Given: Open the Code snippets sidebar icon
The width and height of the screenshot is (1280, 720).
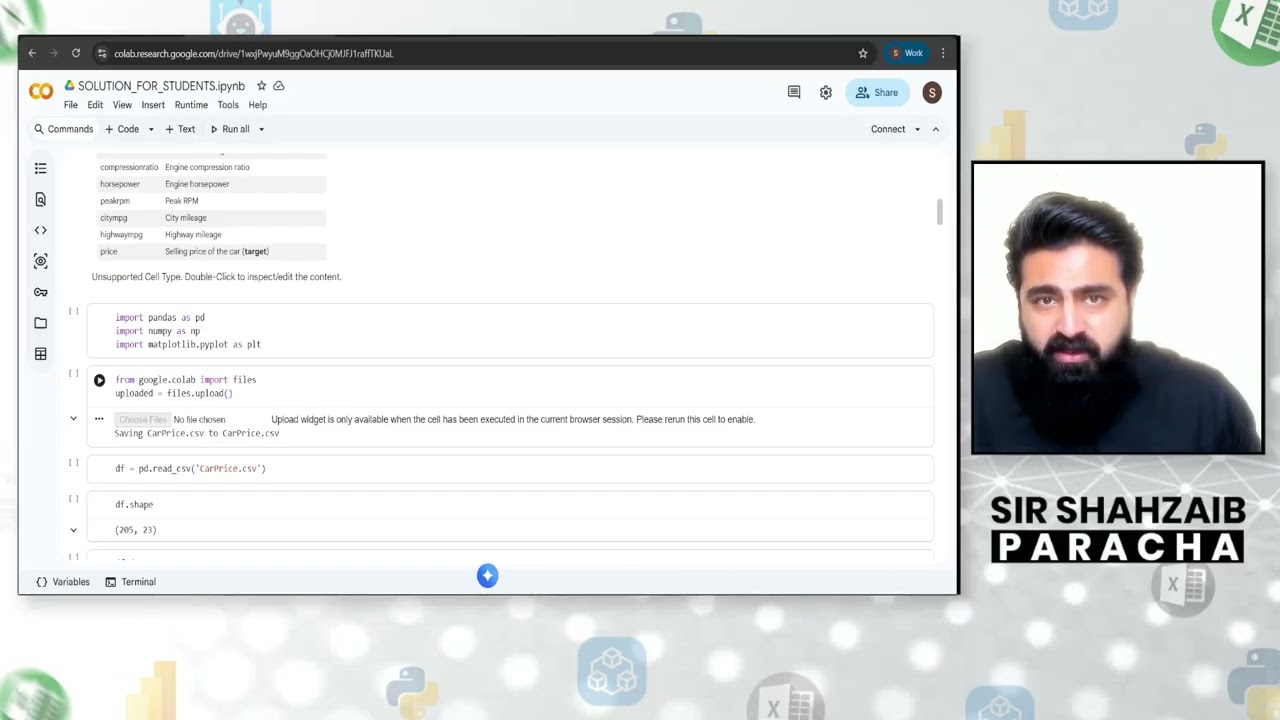Looking at the screenshot, I should point(40,230).
